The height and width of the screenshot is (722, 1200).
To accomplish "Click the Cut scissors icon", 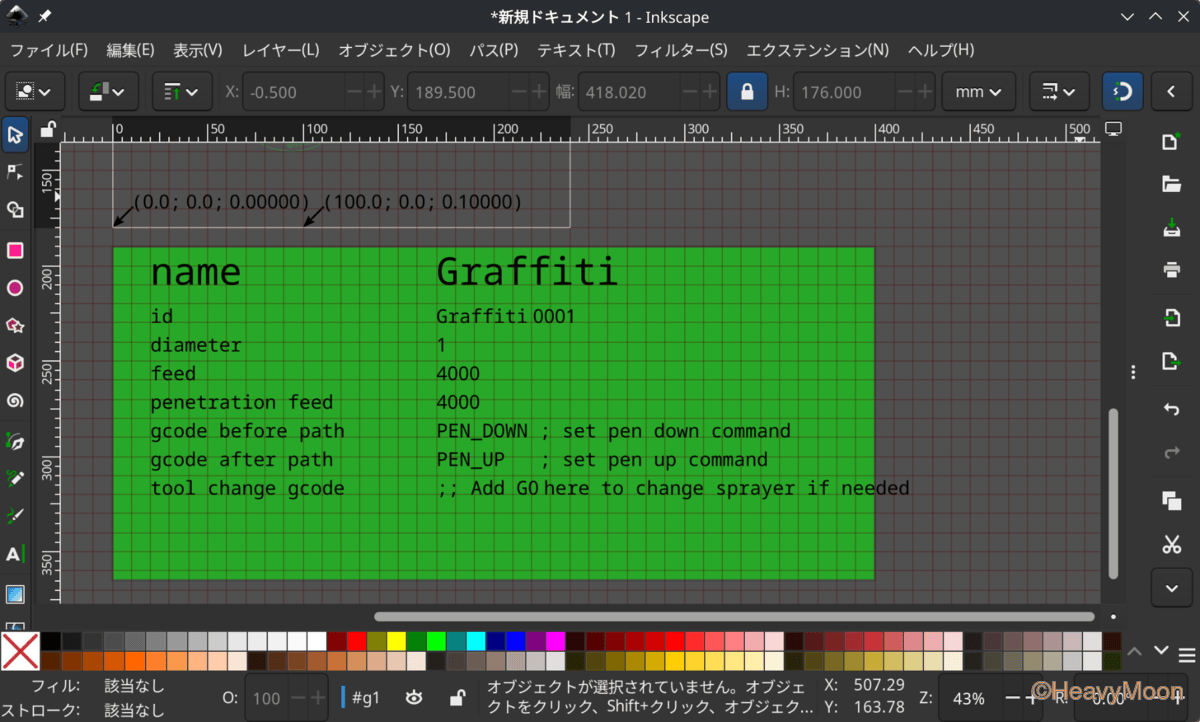I will coord(1171,545).
